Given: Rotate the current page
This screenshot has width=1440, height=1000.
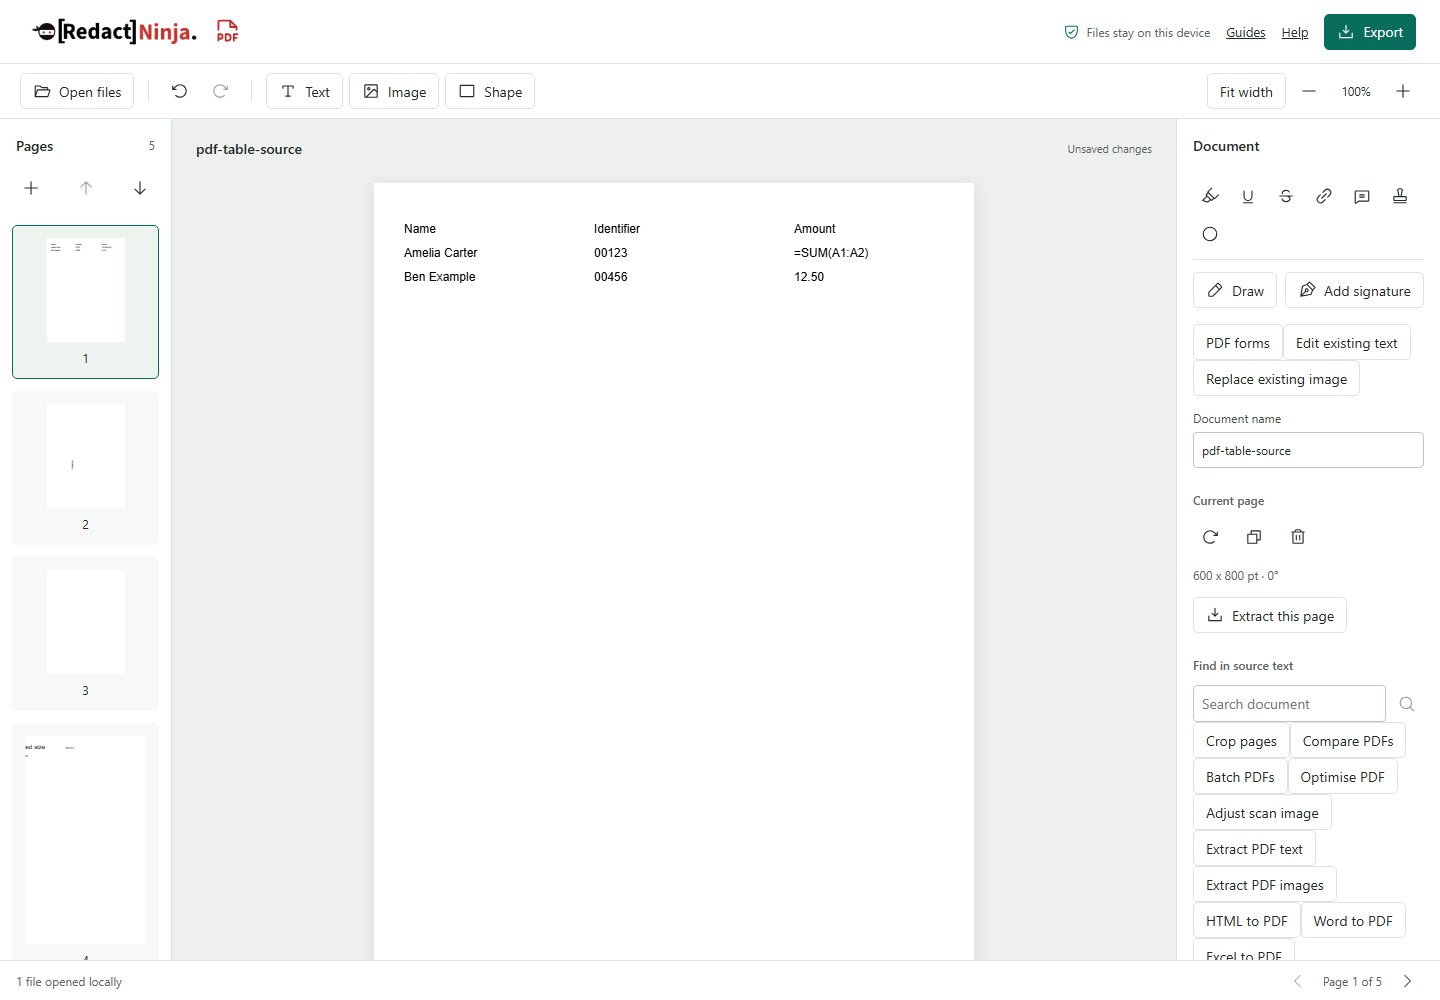Looking at the screenshot, I should (x=1210, y=537).
